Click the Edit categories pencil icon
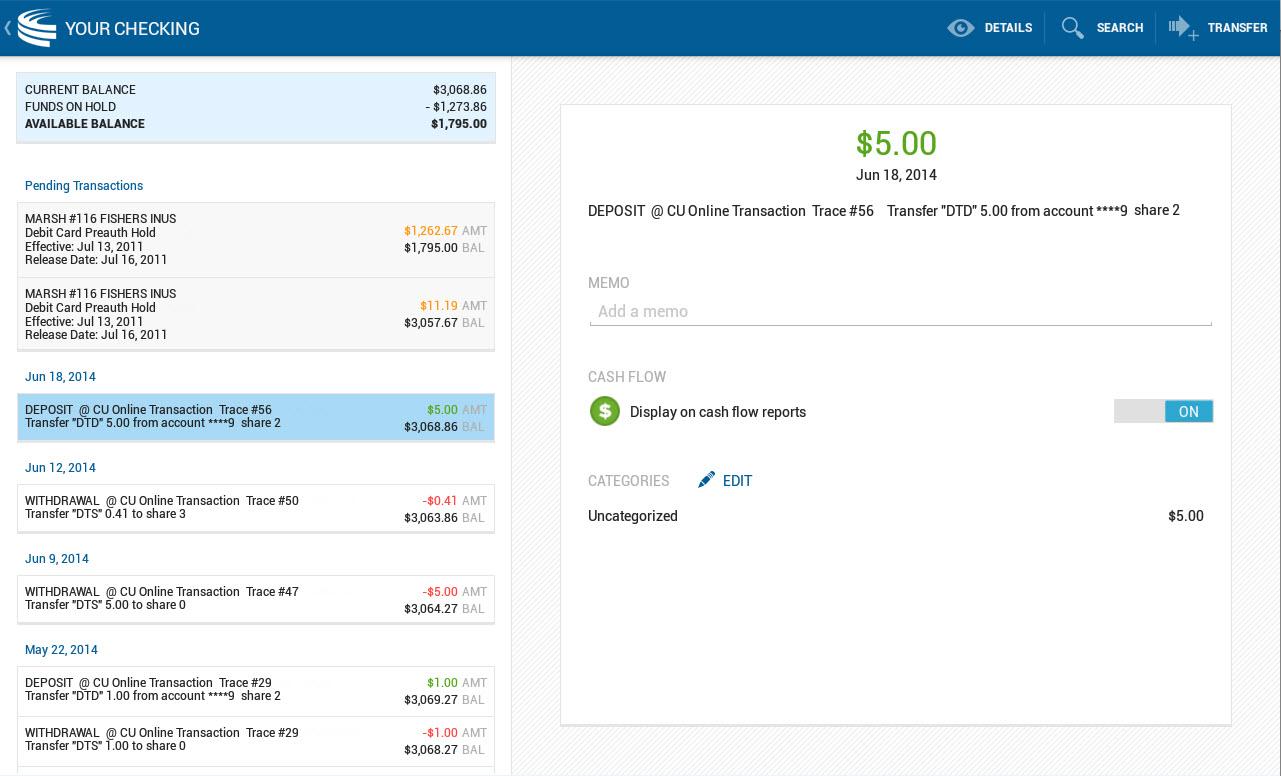The width and height of the screenshot is (1281, 776). [707, 480]
